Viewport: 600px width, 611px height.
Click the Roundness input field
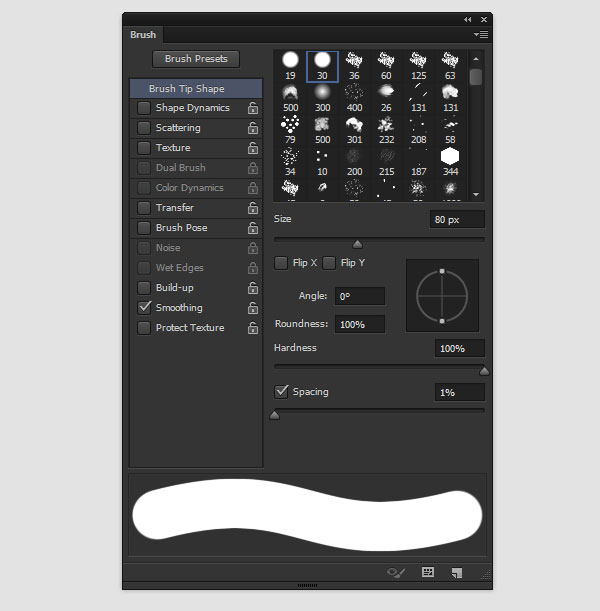point(360,324)
